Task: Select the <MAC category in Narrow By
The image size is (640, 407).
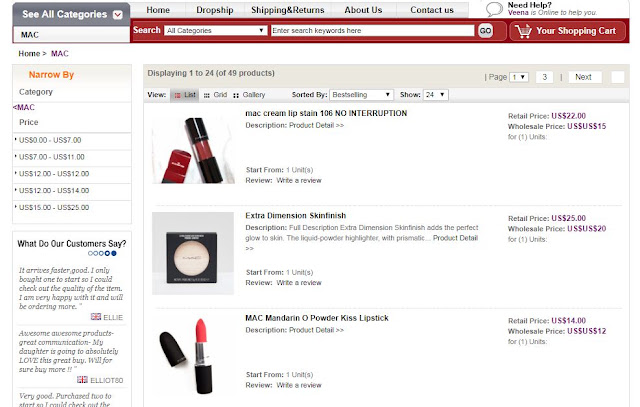Action: 24,107
